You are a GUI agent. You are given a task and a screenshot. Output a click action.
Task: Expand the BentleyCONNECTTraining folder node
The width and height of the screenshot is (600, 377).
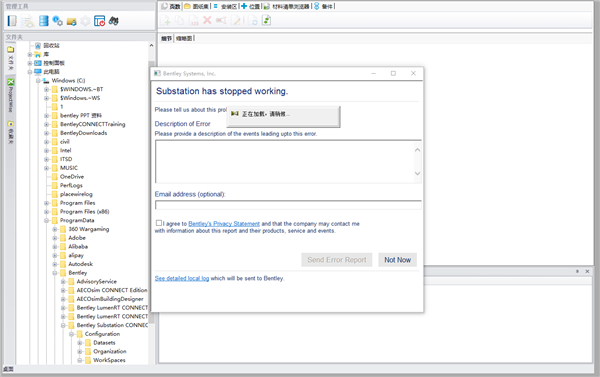pyautogui.click(x=46, y=124)
